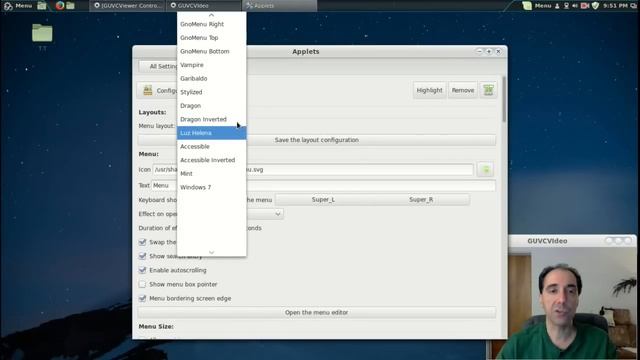This screenshot has width=640, height=360.
Task: Disable Enable autoscrolling checkbox
Action: coord(142,270)
